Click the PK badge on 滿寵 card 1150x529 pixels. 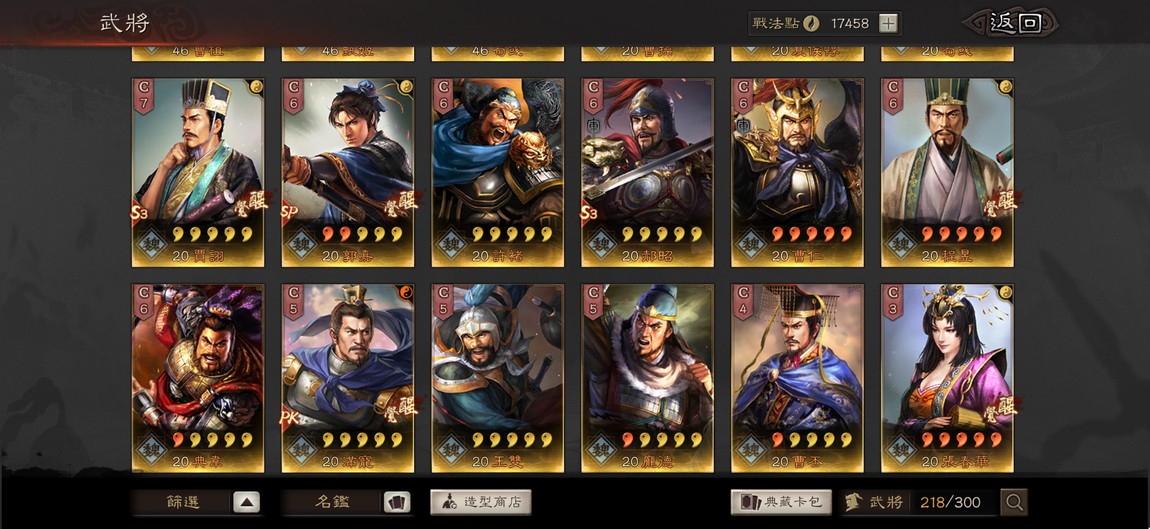(x=290, y=418)
